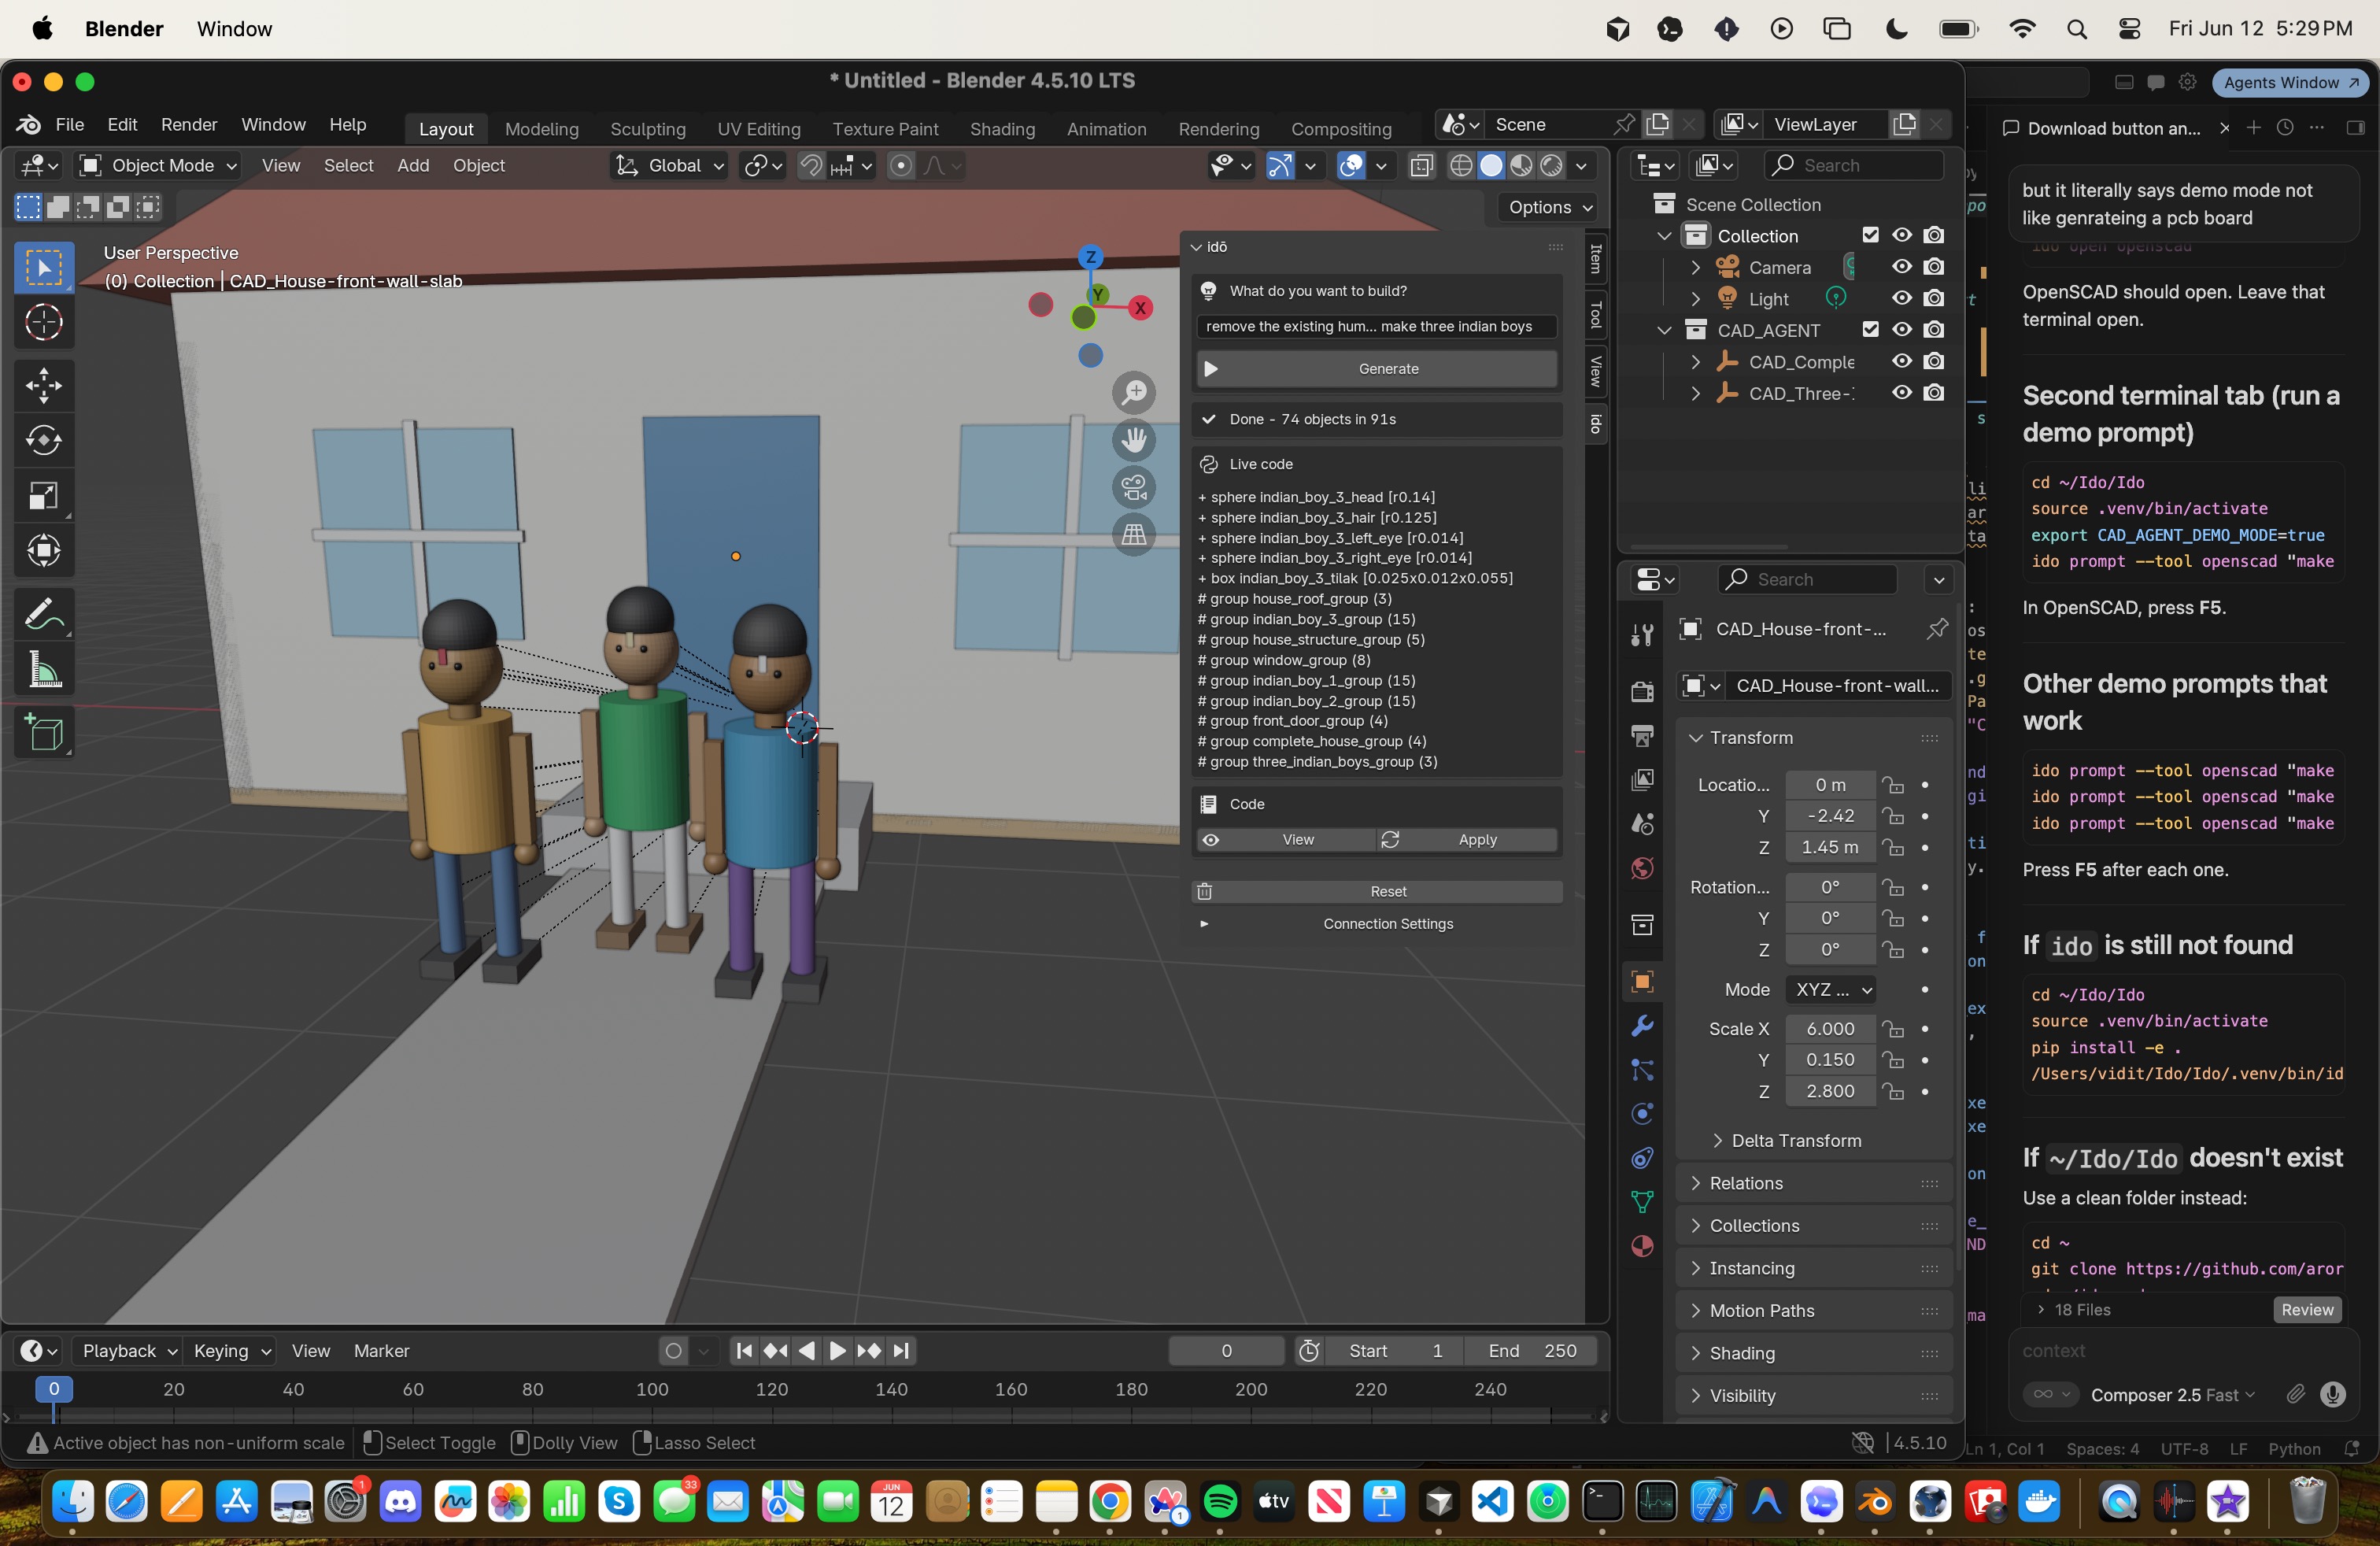This screenshot has height=1546, width=2380.
Task: Click the Apply code button
Action: (1467, 840)
